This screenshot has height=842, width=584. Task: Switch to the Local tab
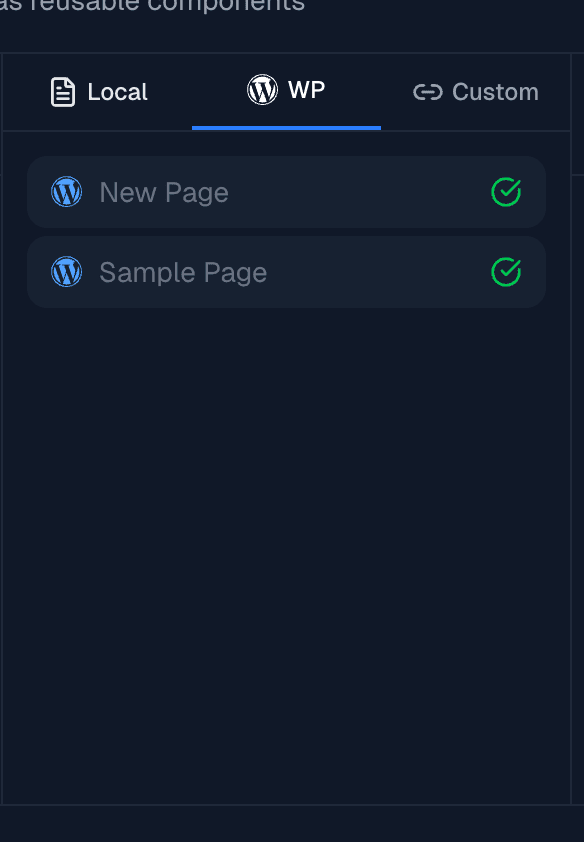tap(98, 91)
